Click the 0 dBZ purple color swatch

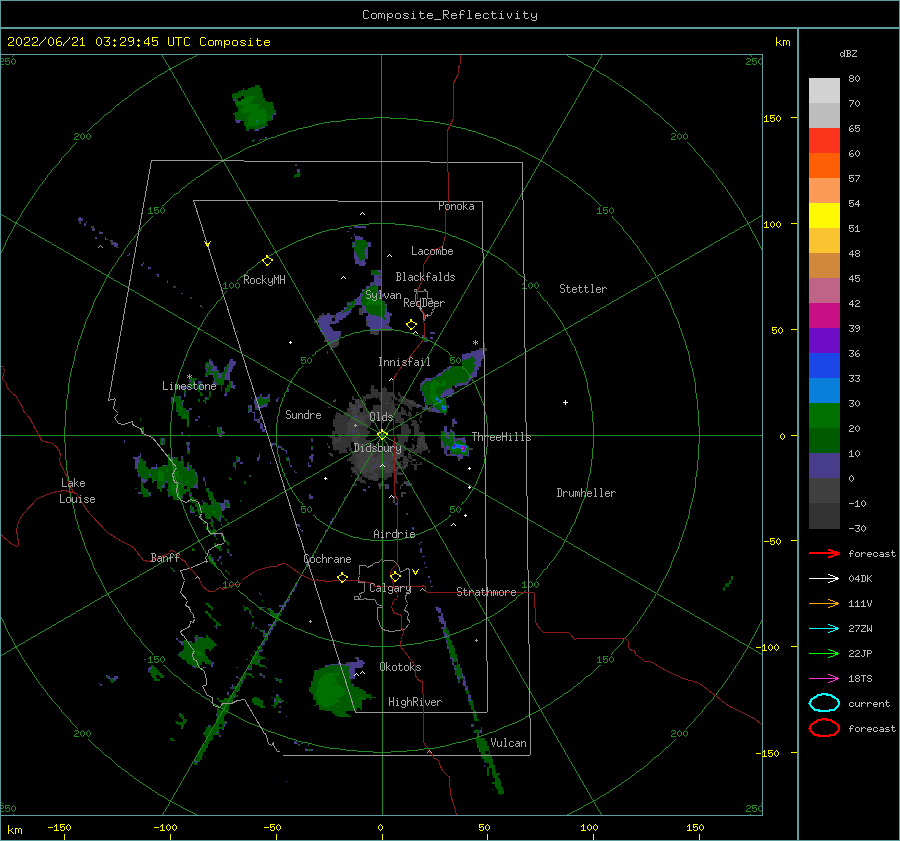(x=824, y=465)
